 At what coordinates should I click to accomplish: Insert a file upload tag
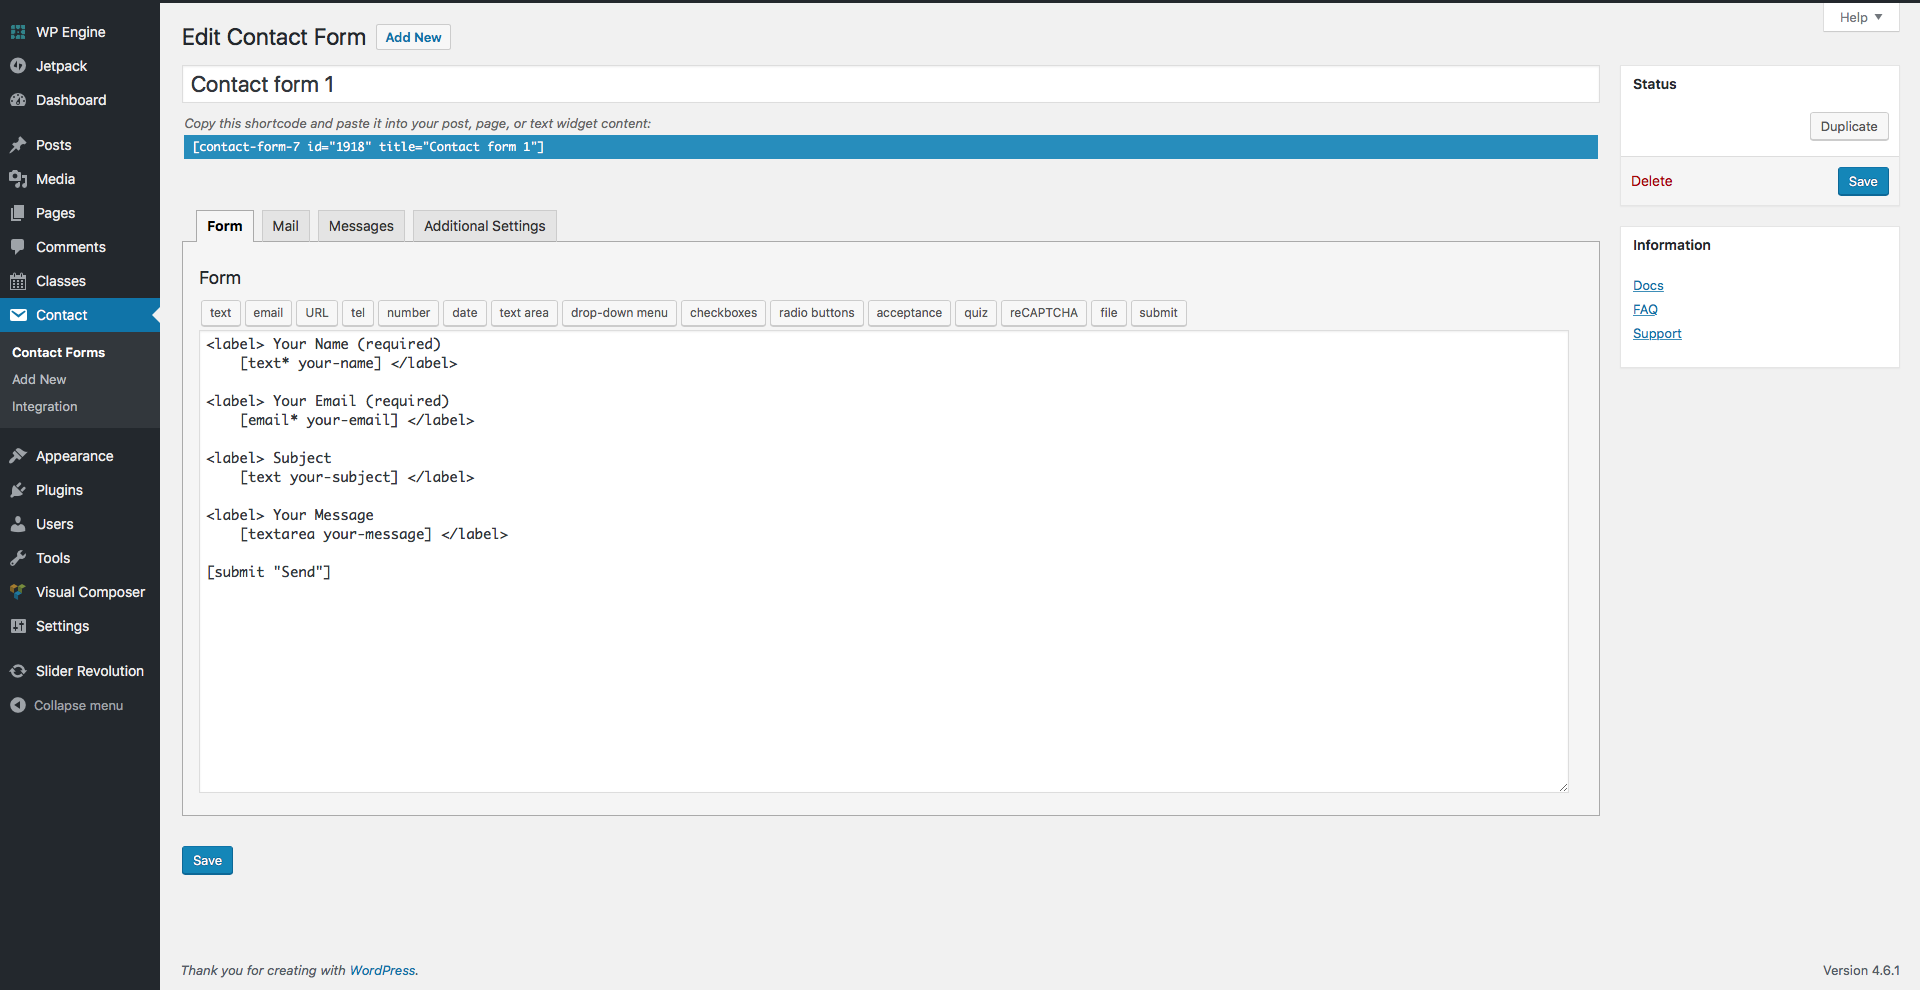(x=1109, y=313)
